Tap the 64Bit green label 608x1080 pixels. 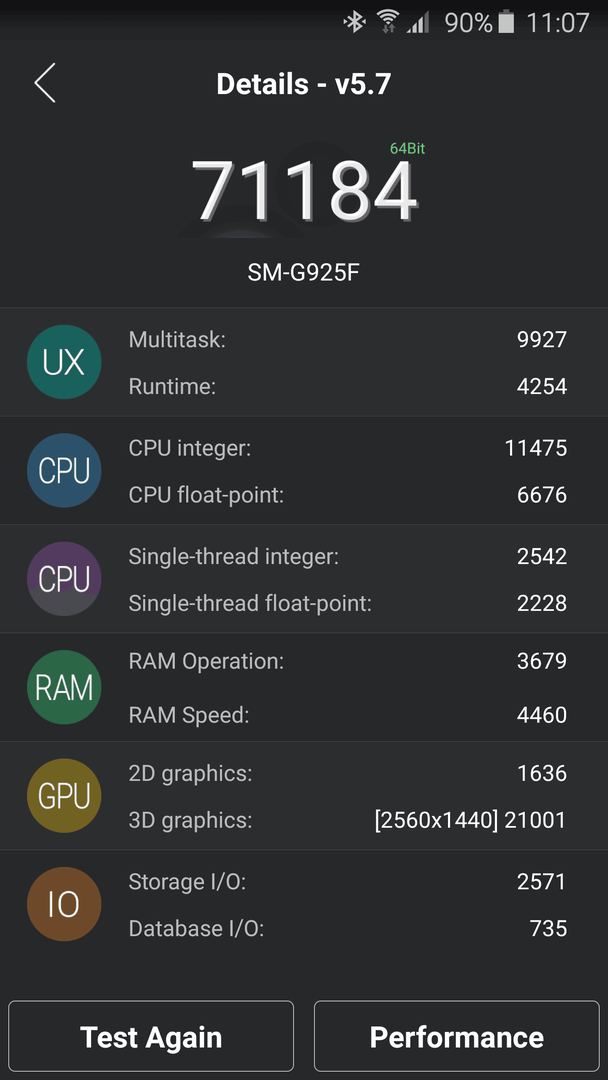pyautogui.click(x=407, y=149)
